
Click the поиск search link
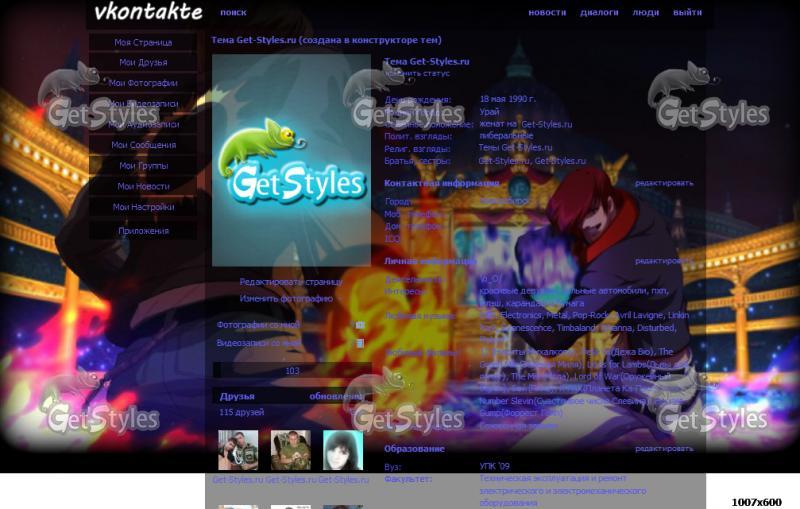click(233, 13)
